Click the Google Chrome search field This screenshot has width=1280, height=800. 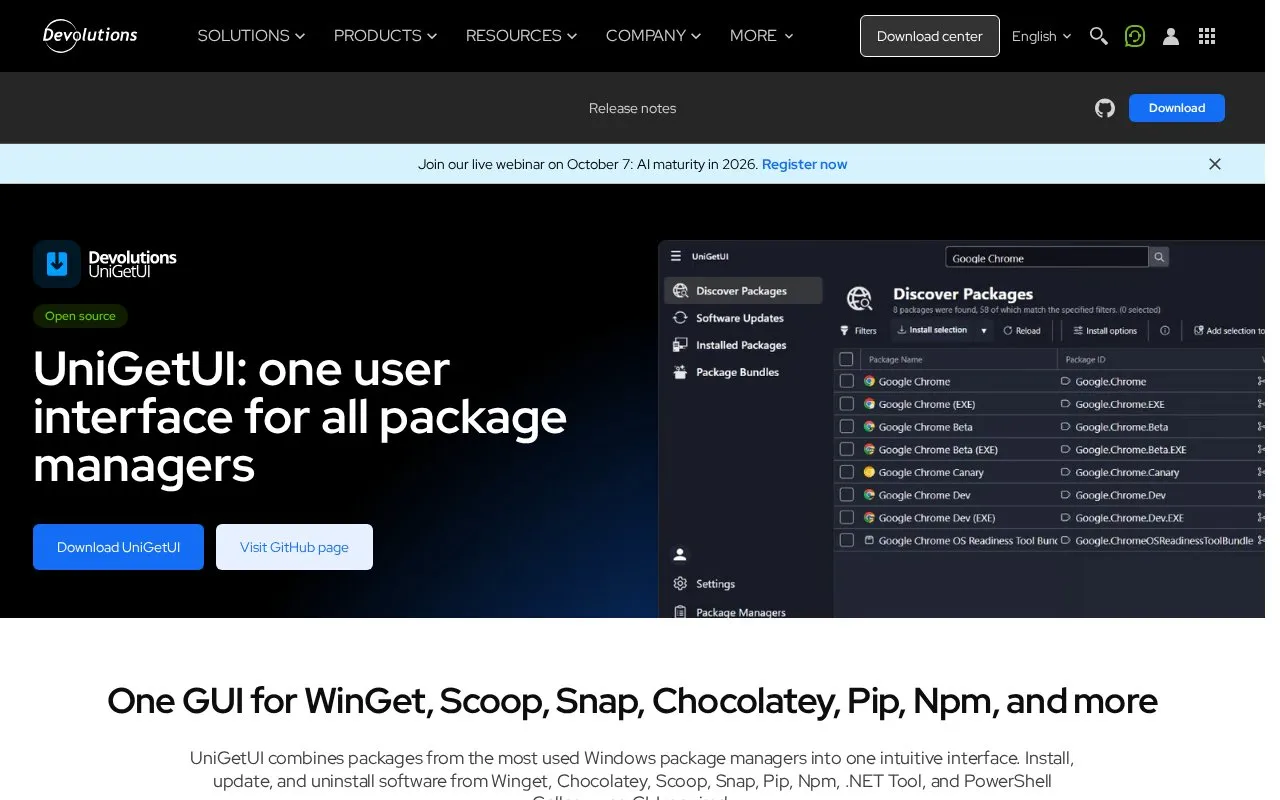[x=1047, y=257]
